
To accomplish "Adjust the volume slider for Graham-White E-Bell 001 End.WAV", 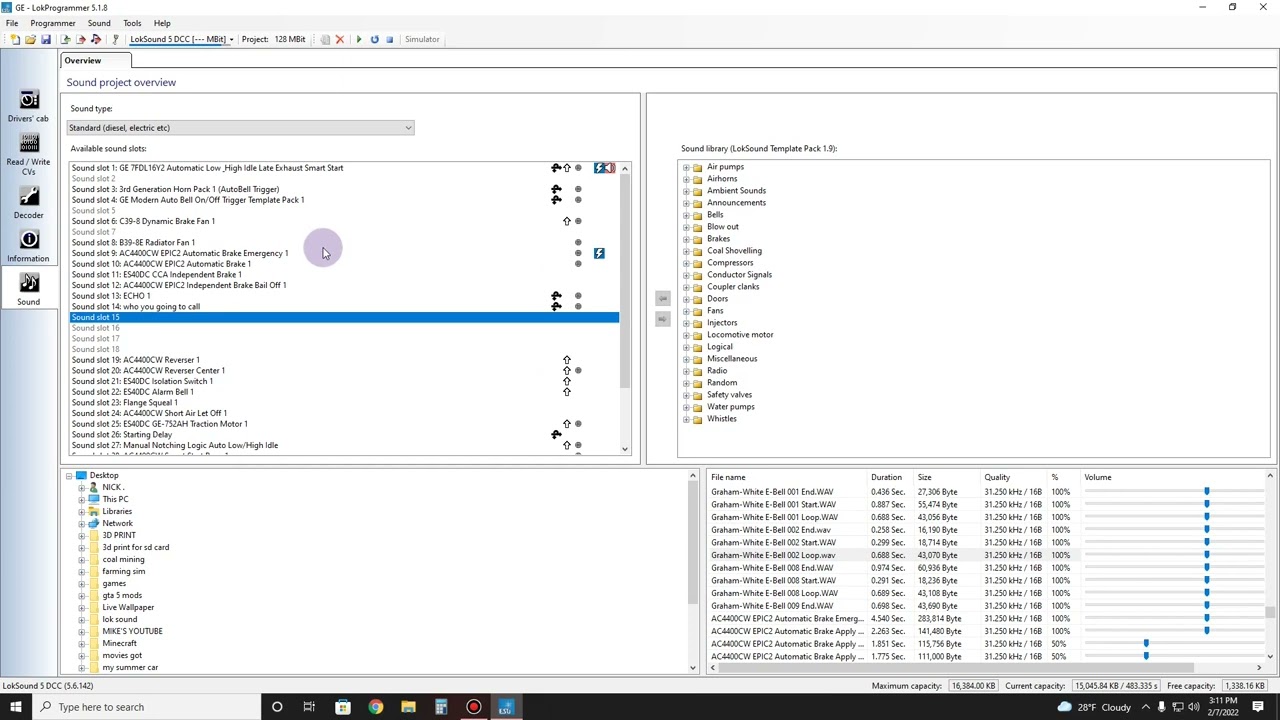I will click(1206, 492).
